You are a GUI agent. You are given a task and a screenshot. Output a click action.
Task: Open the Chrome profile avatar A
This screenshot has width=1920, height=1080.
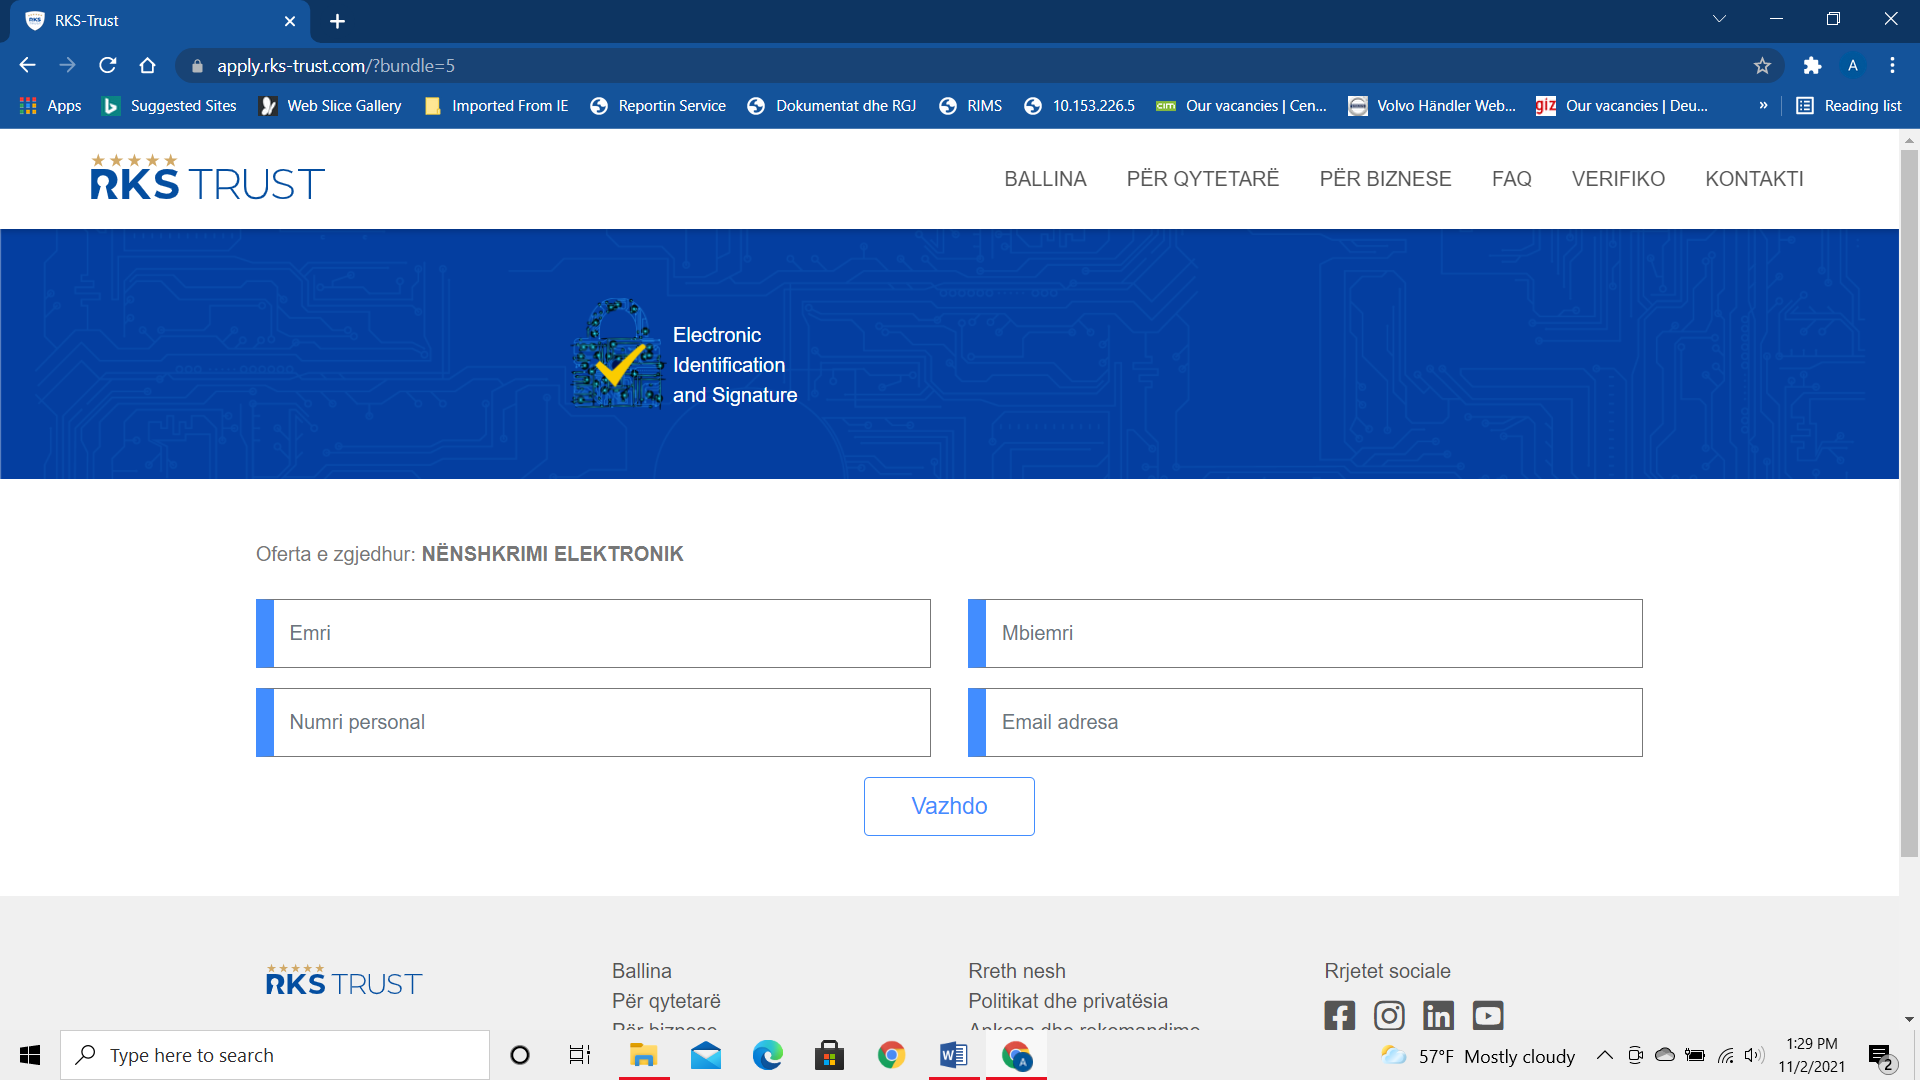click(1852, 65)
